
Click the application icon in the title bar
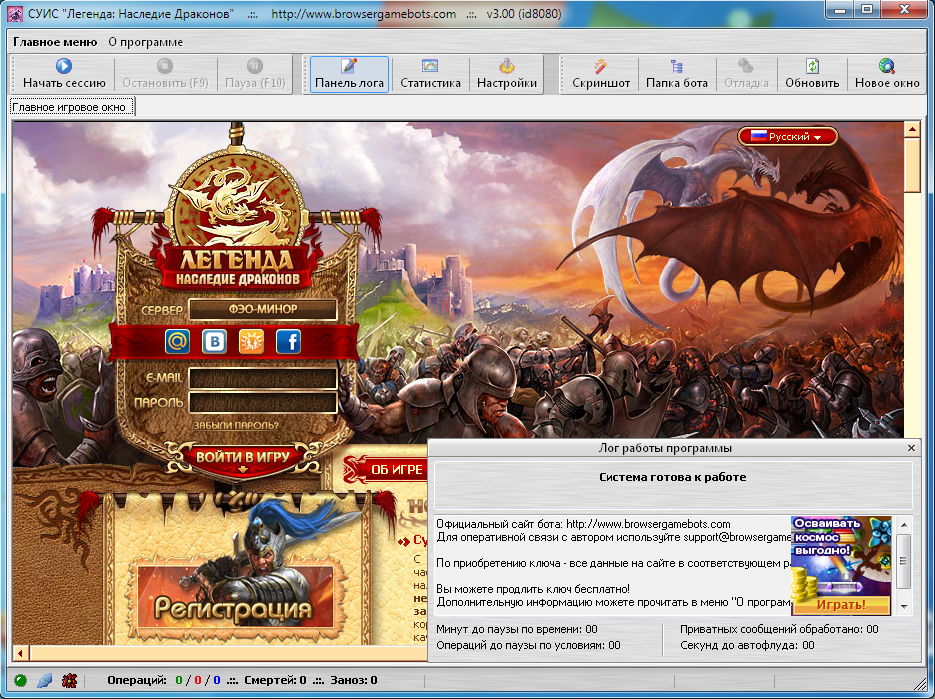click(15, 13)
